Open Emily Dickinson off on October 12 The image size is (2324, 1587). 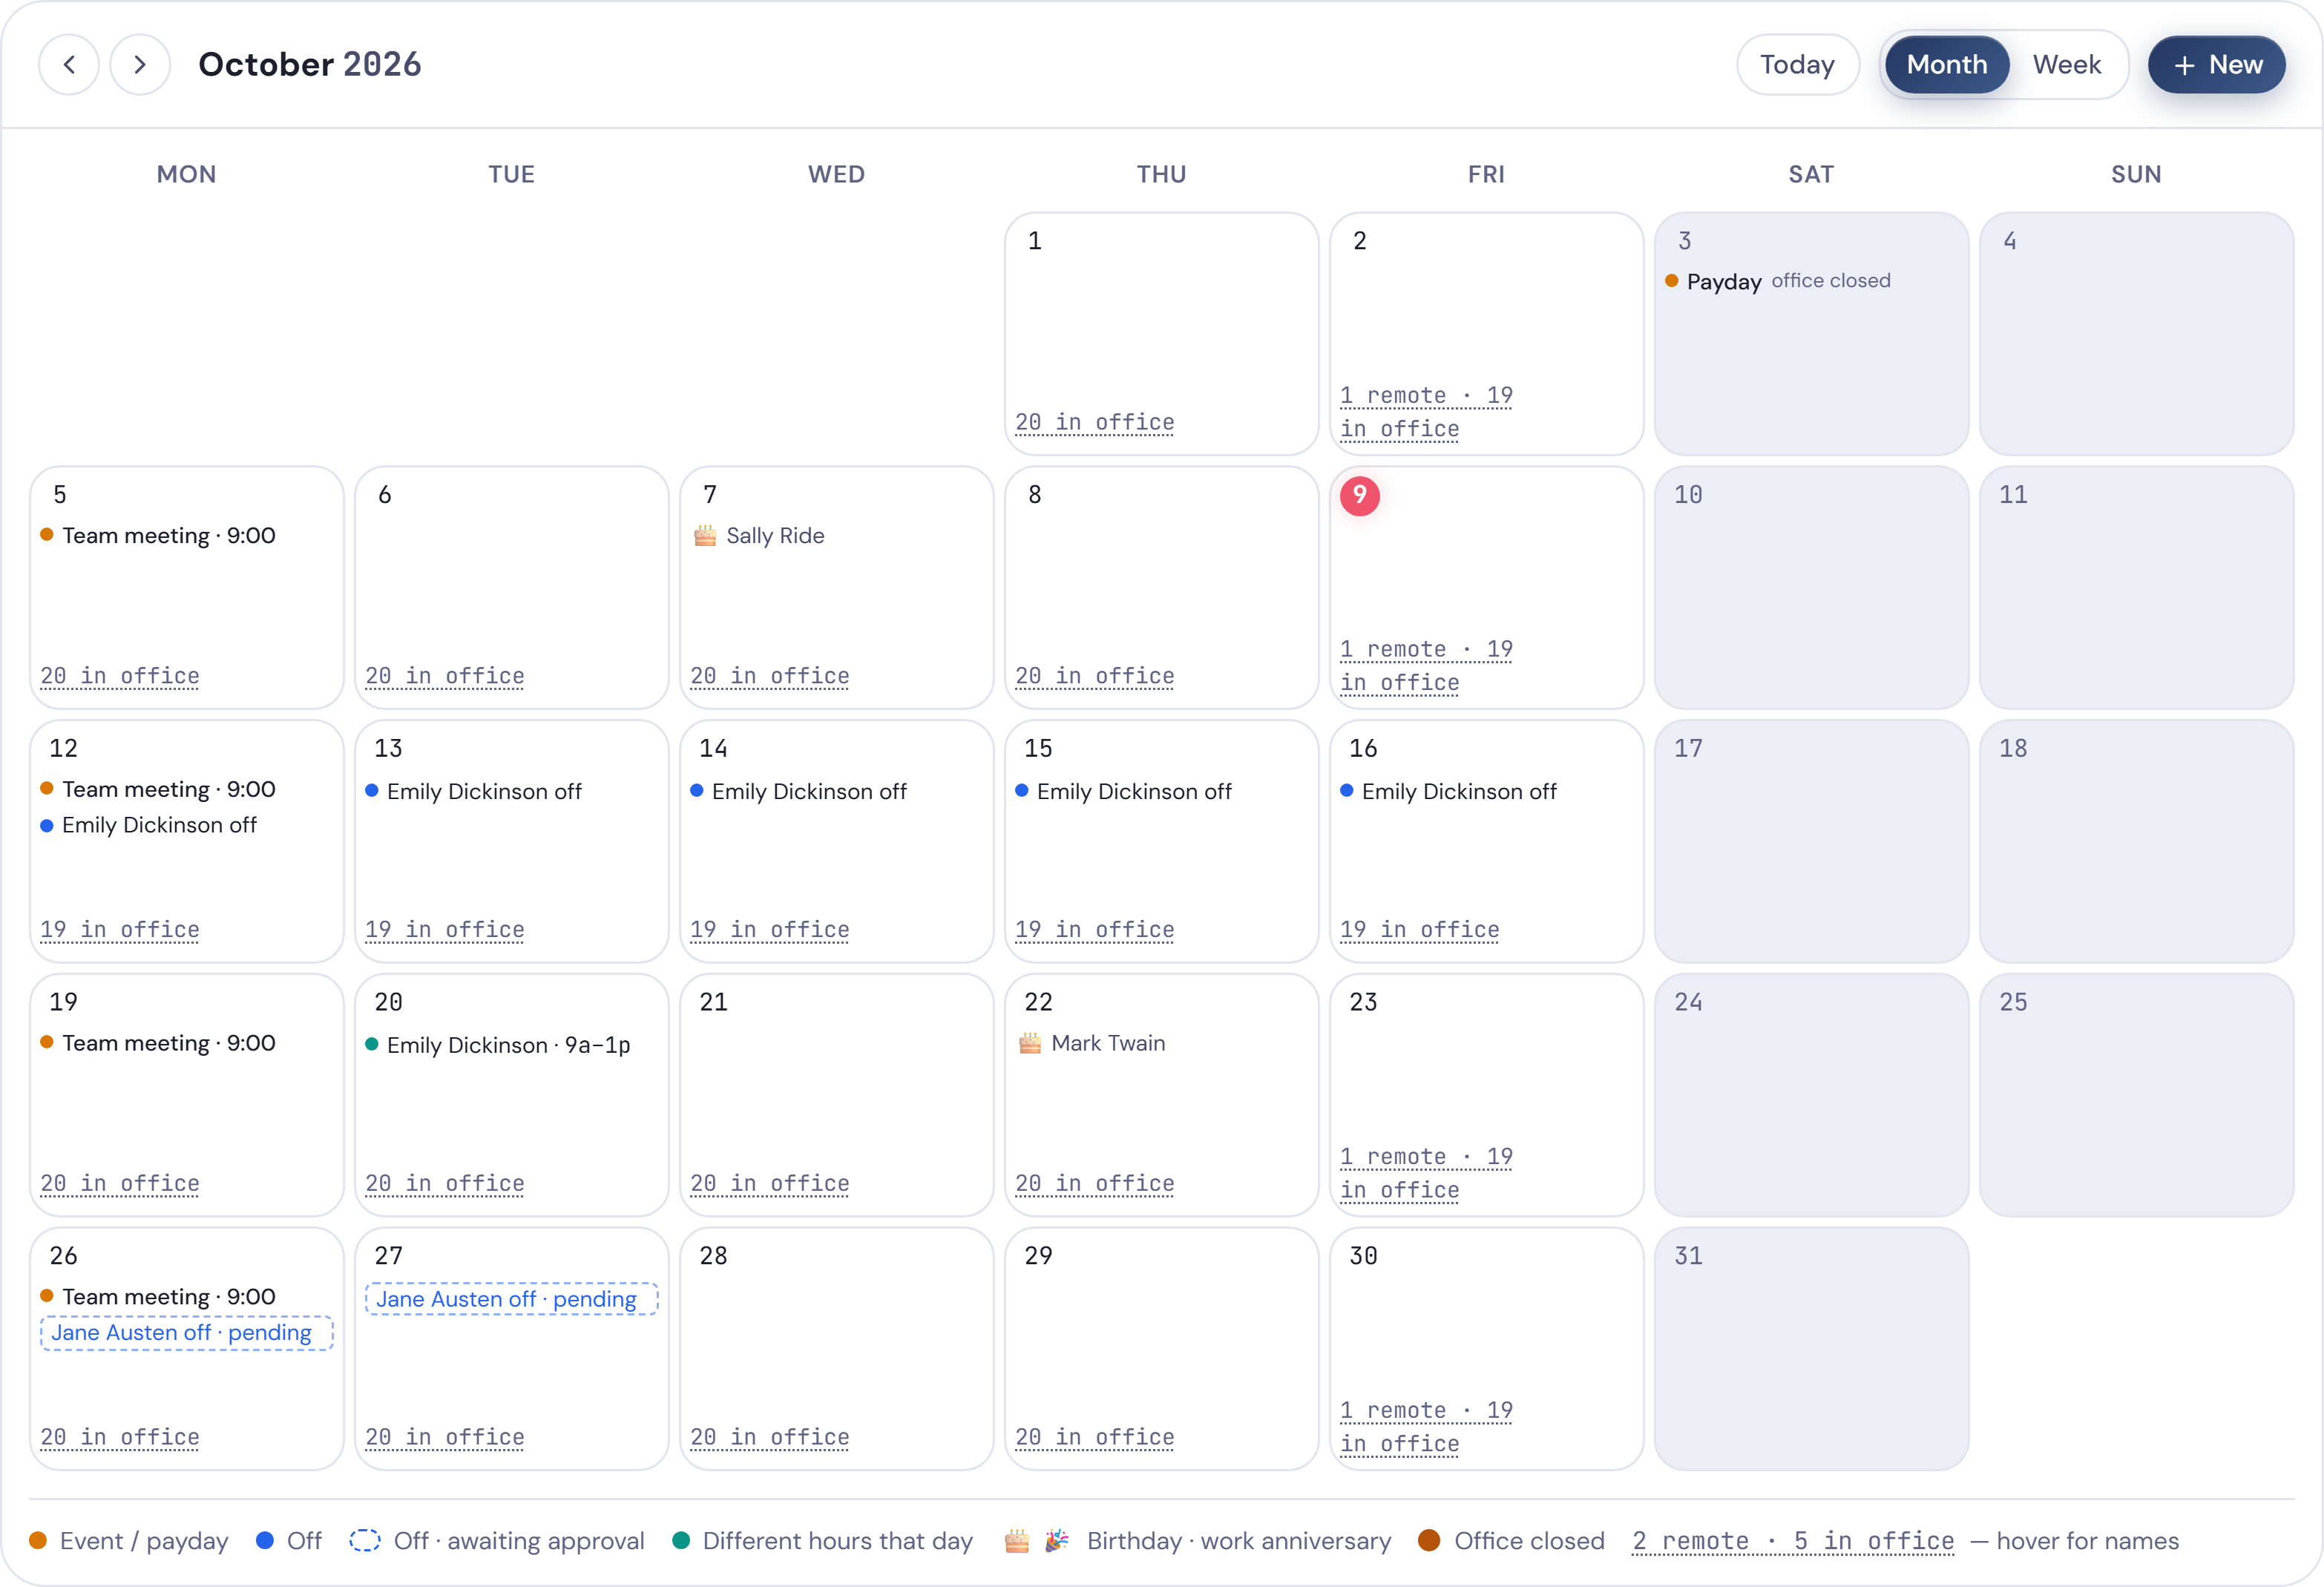pos(149,825)
